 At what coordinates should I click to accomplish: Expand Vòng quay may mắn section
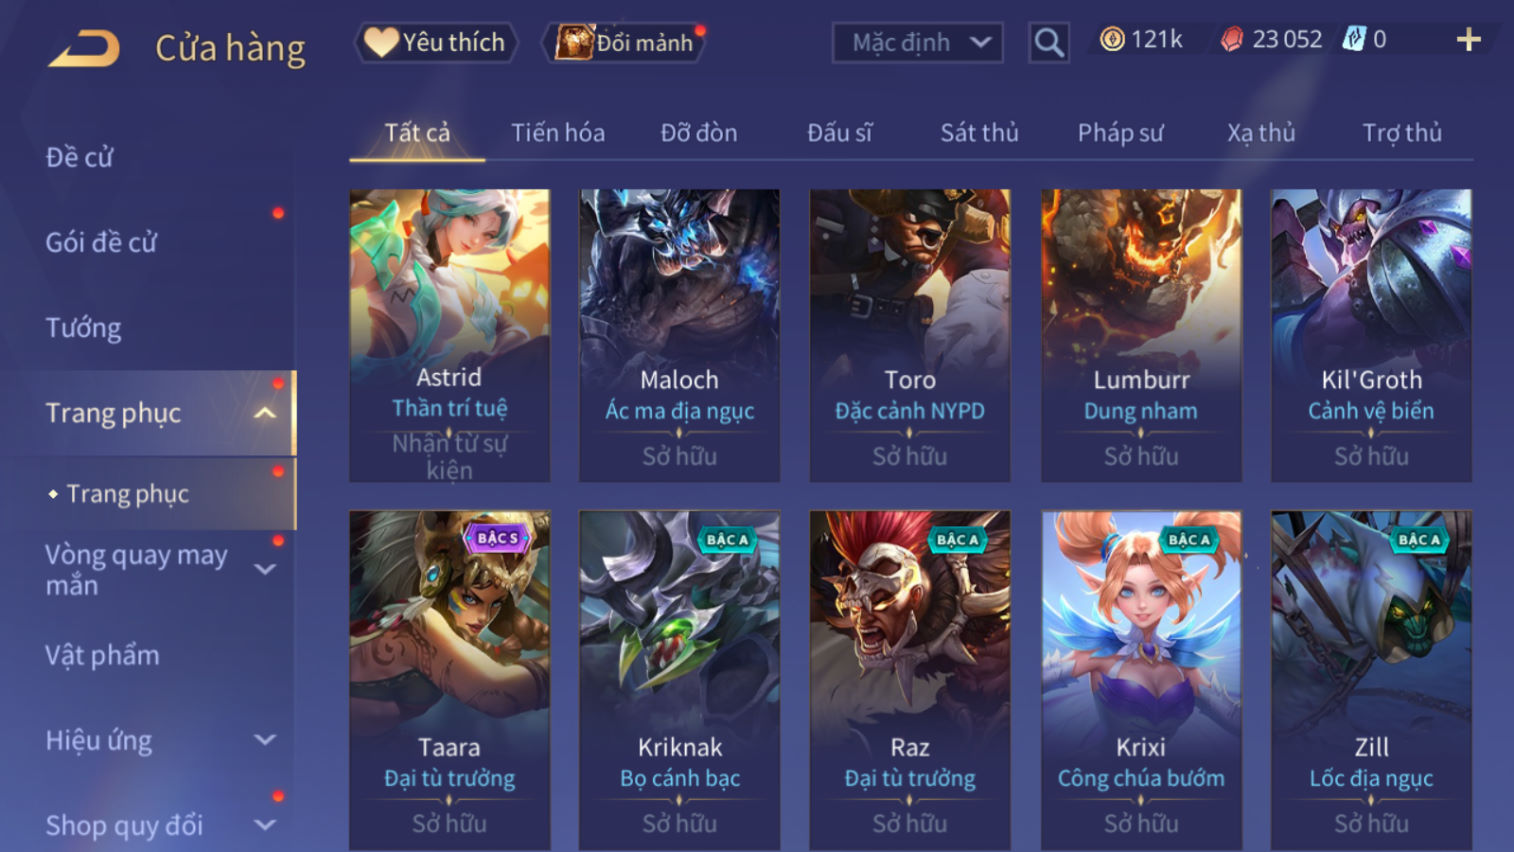point(265,569)
